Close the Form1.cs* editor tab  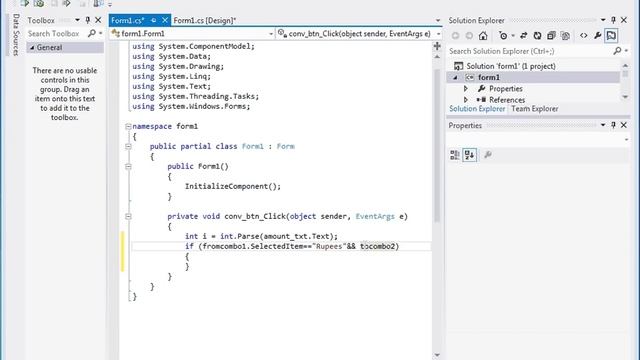(x=165, y=20)
